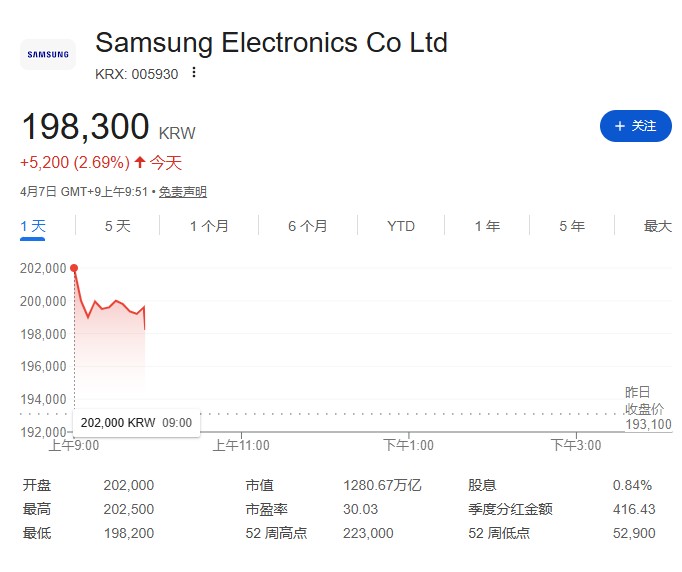Click the 202,000 KRW 09:00 tooltip
This screenshot has width=682, height=572.
click(137, 423)
